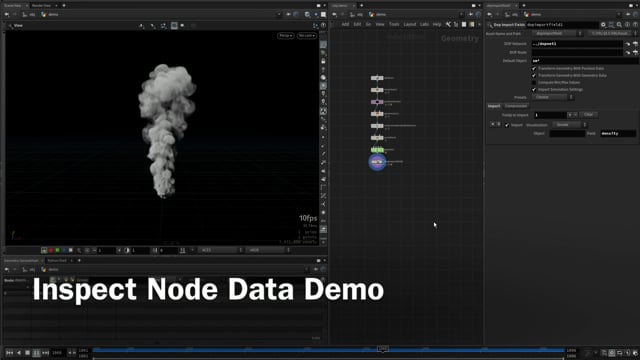Open the No cam dropdown in viewport
Viewport: 640px width, 360px height.
tap(307, 36)
